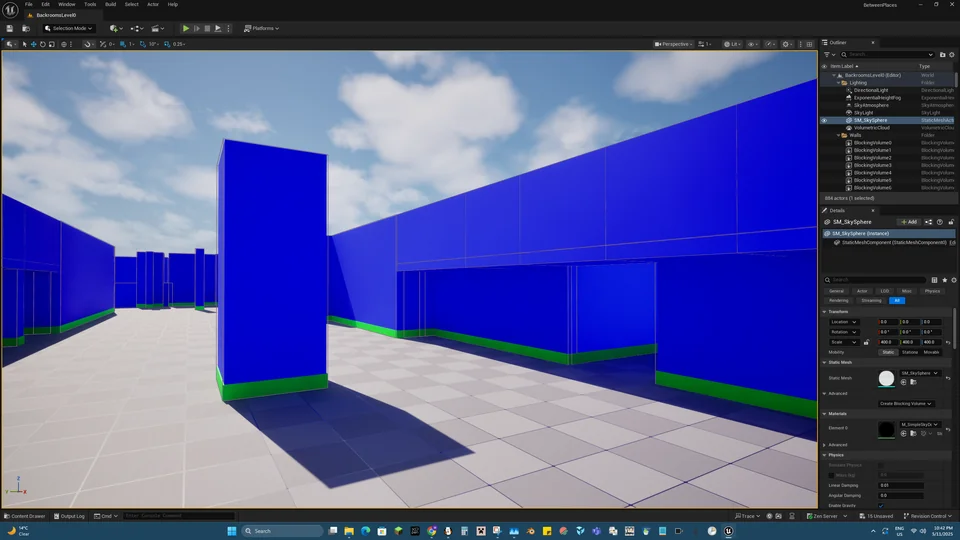Click the Static Mesh sphere thumbnail
This screenshot has height=540, width=960.
[886, 379]
